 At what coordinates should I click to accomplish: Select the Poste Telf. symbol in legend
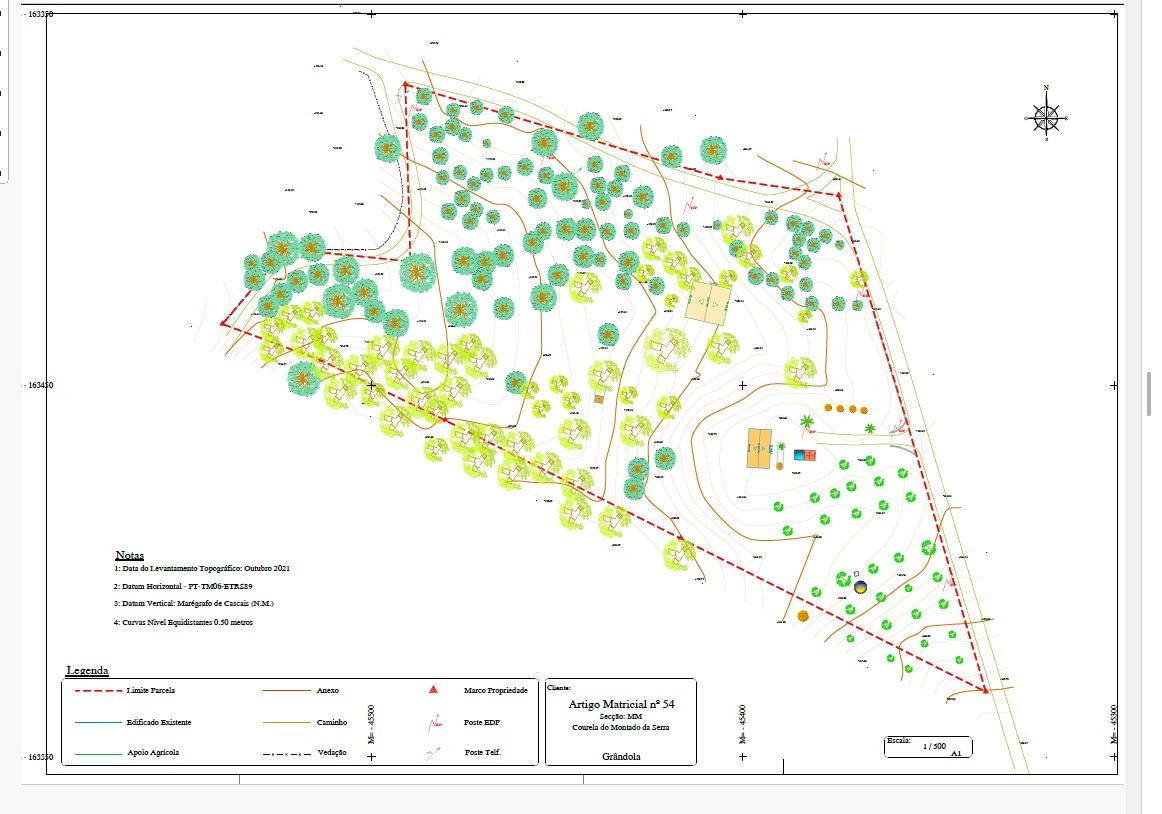[432, 753]
